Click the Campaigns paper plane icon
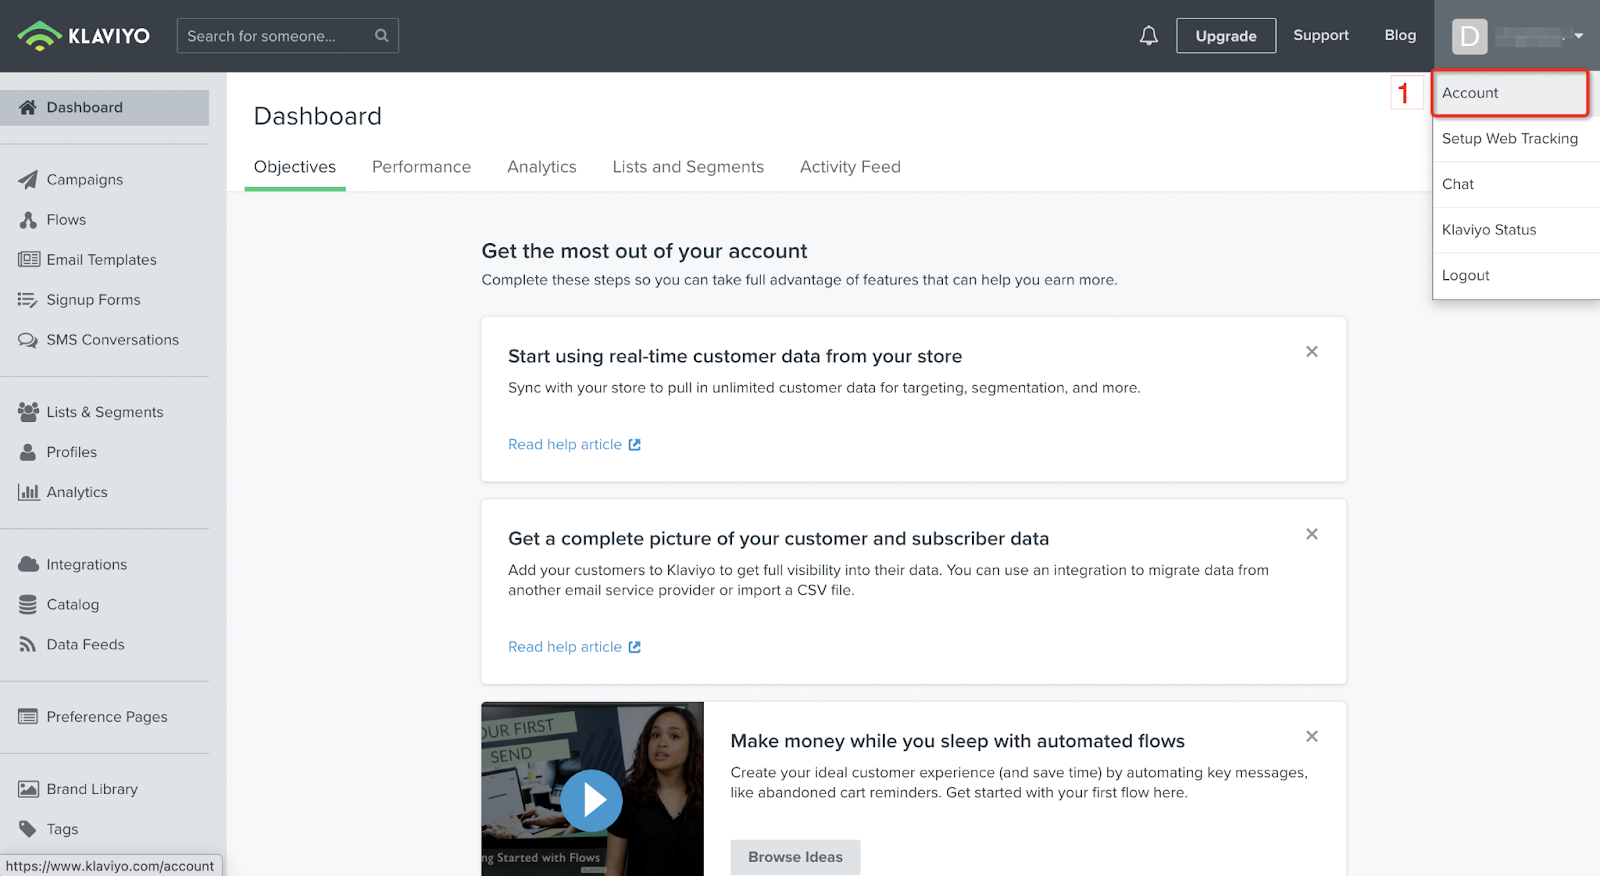This screenshot has height=876, width=1600. point(28,179)
